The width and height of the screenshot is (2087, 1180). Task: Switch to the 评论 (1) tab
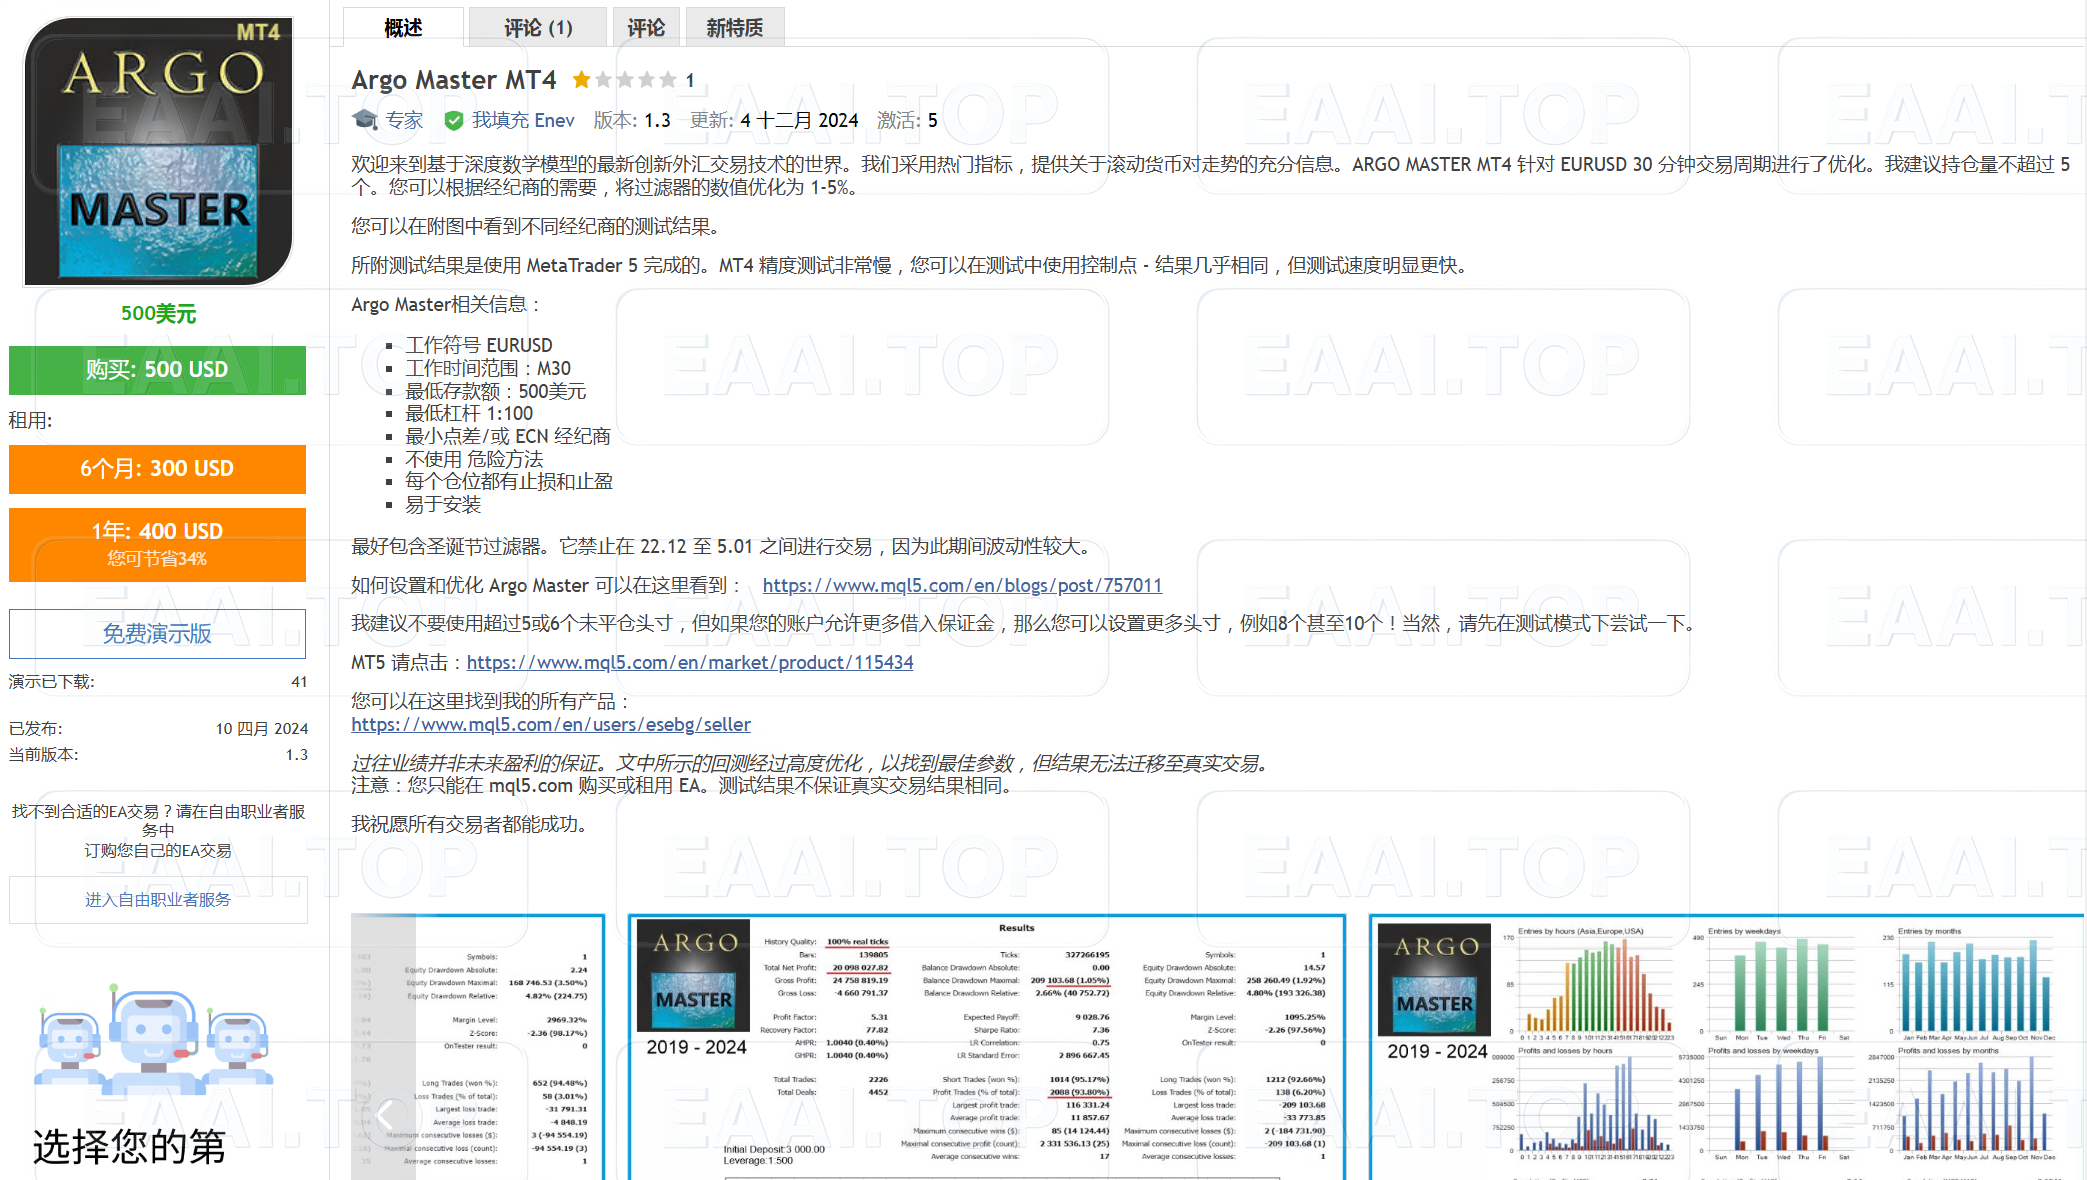pos(537,27)
